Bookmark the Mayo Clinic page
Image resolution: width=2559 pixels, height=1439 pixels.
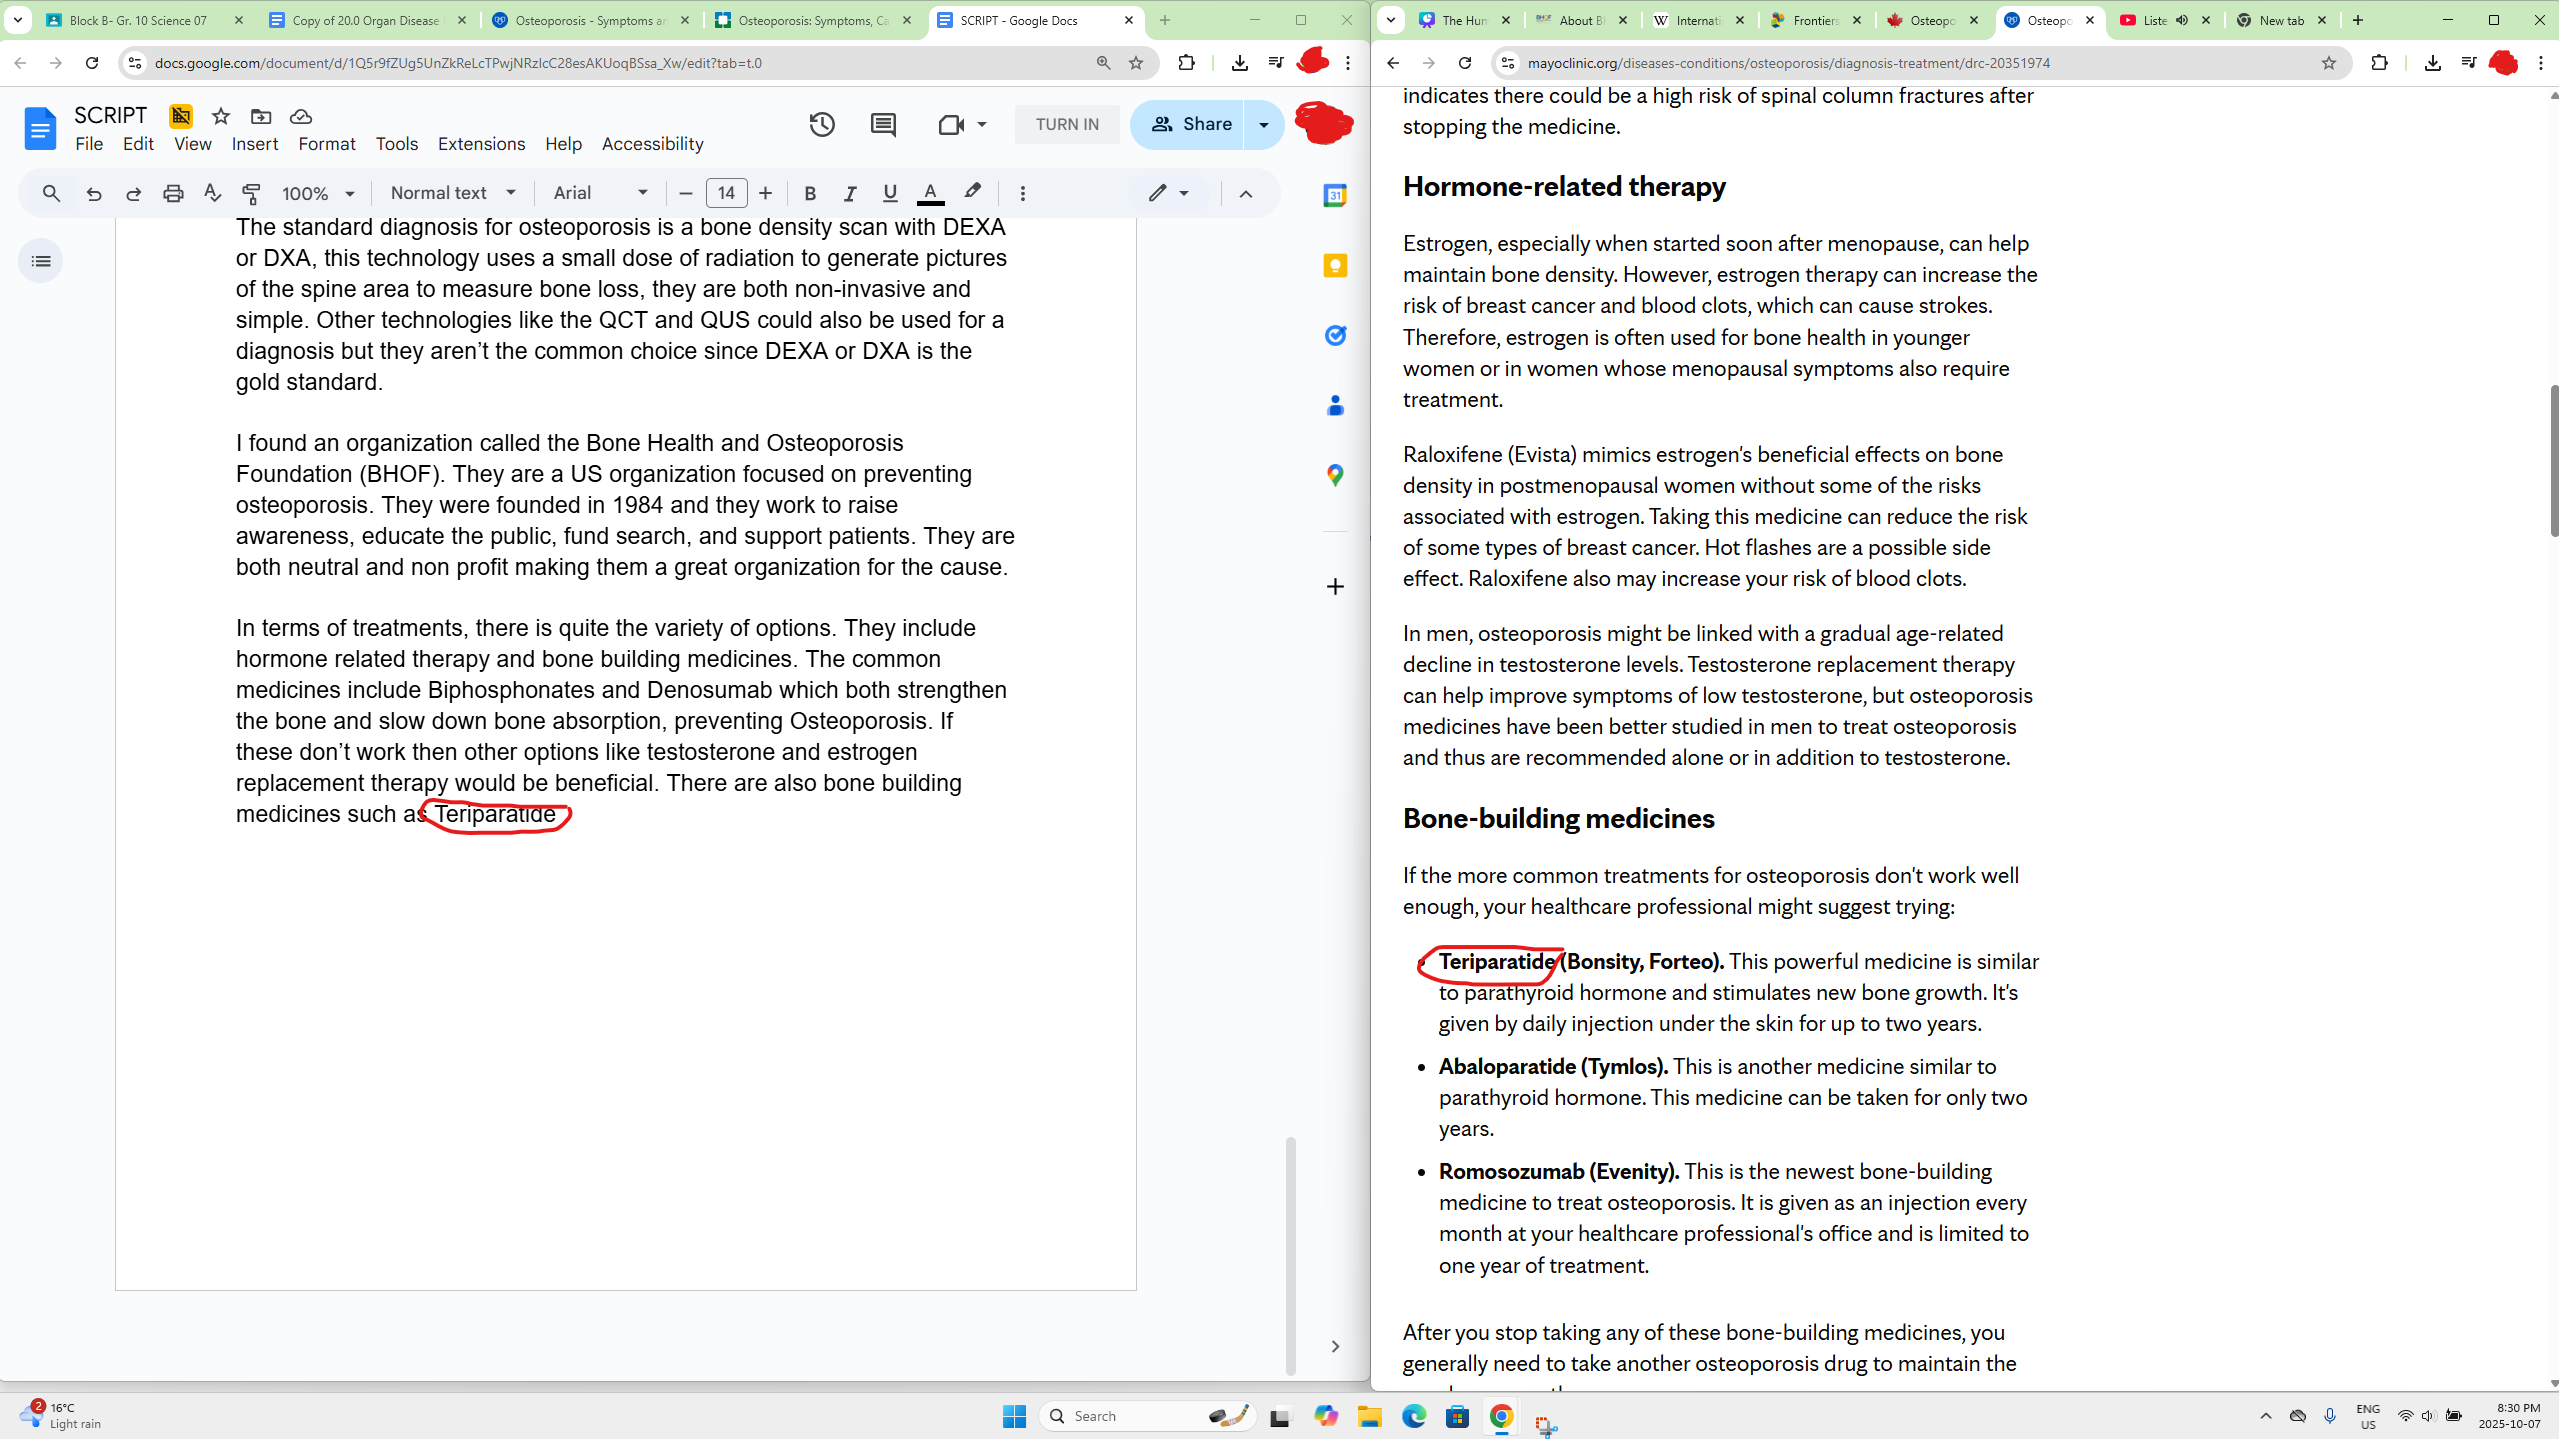(2329, 63)
